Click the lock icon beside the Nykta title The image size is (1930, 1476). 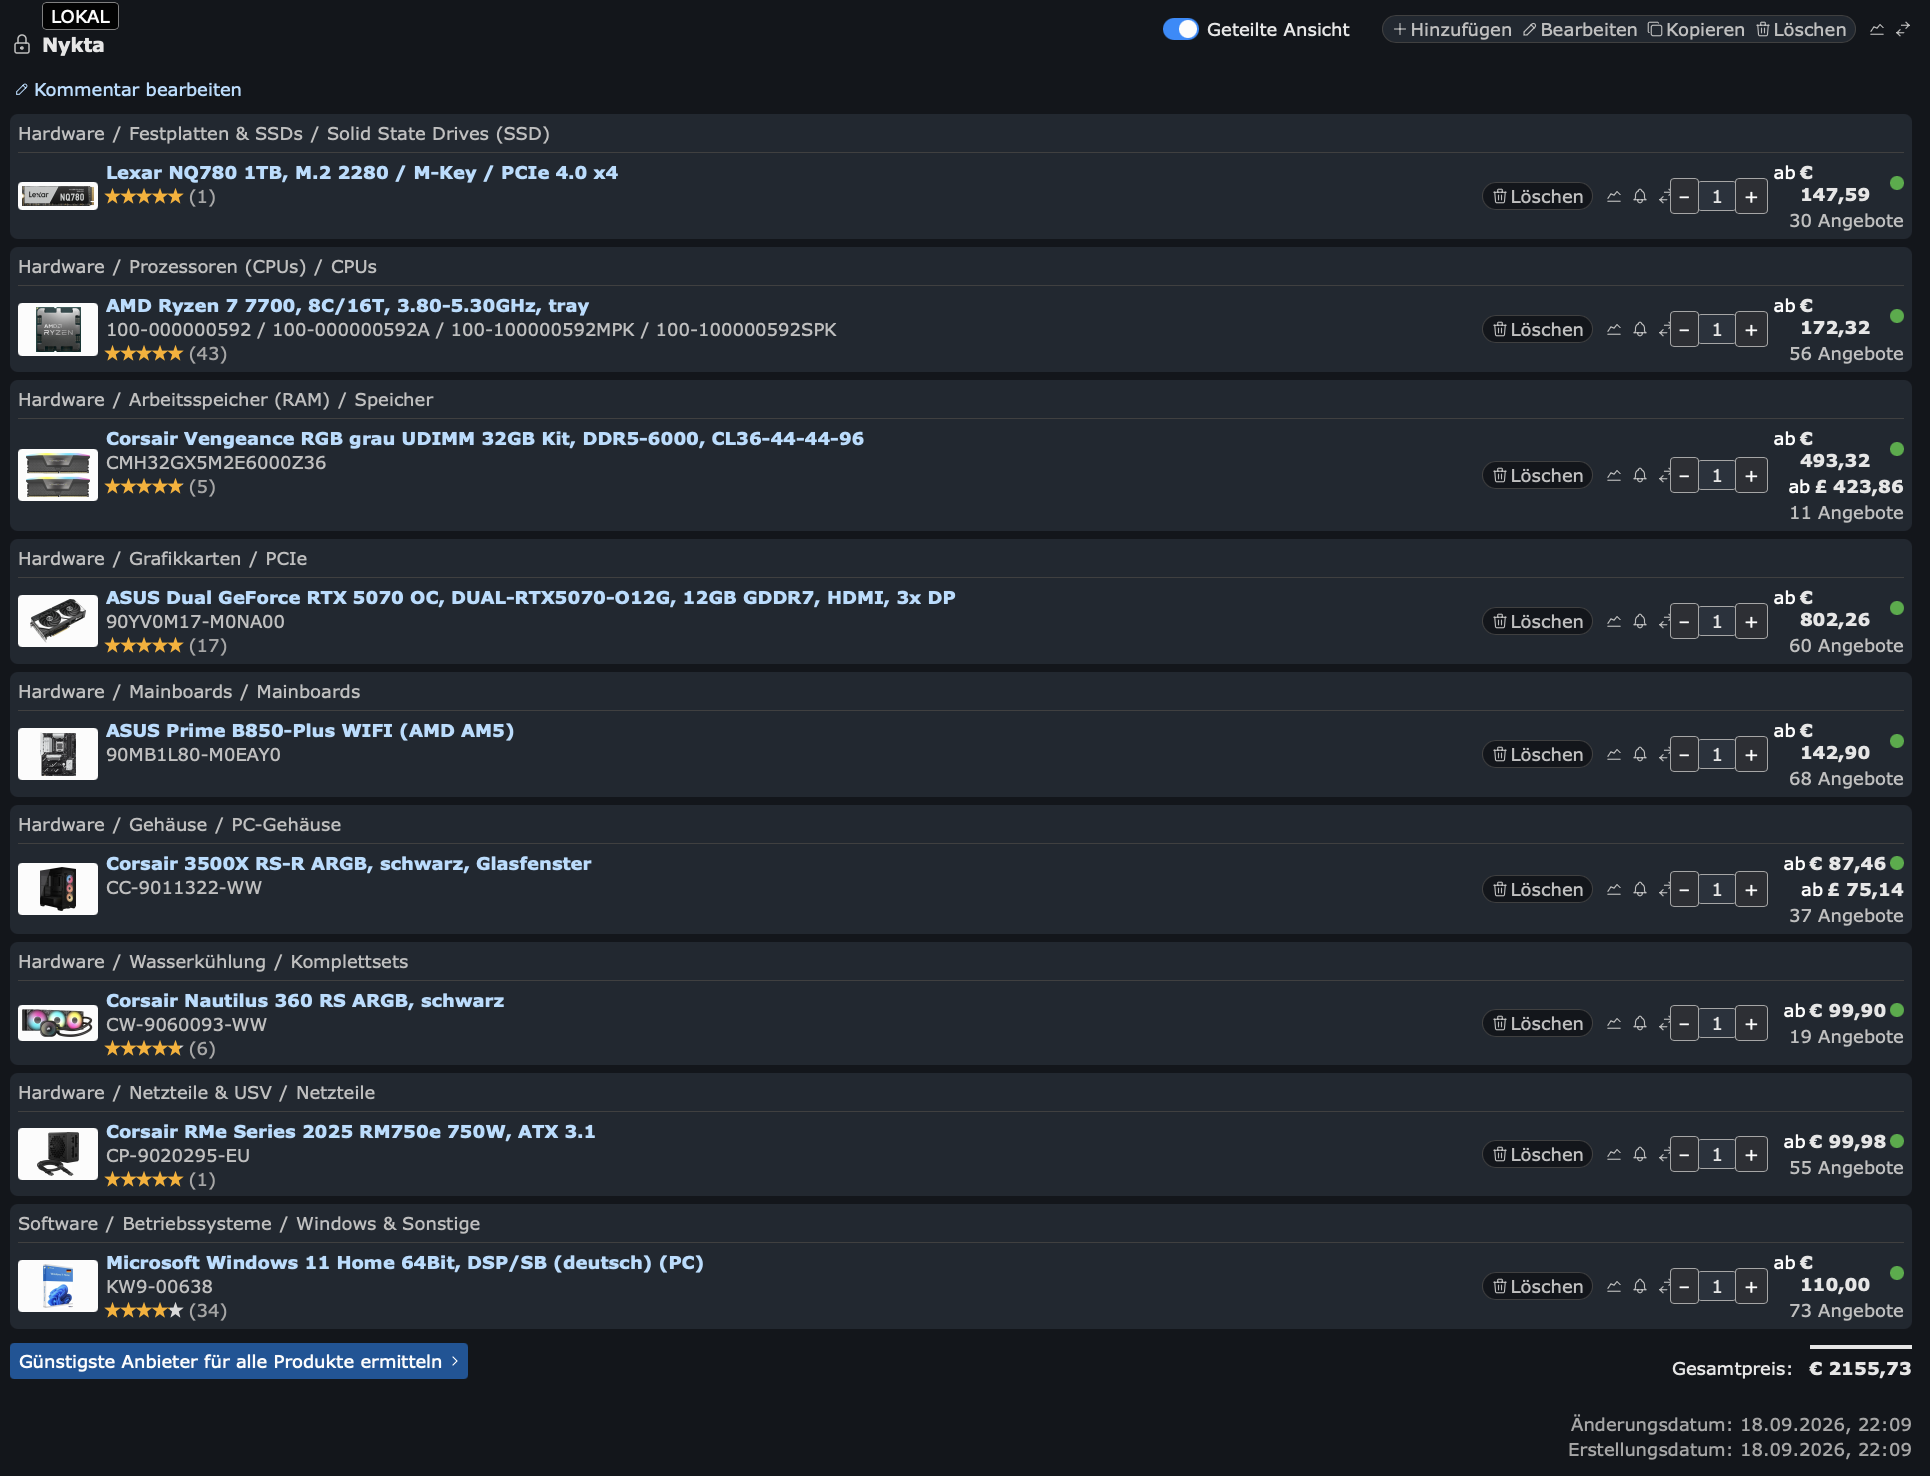tap(22, 45)
